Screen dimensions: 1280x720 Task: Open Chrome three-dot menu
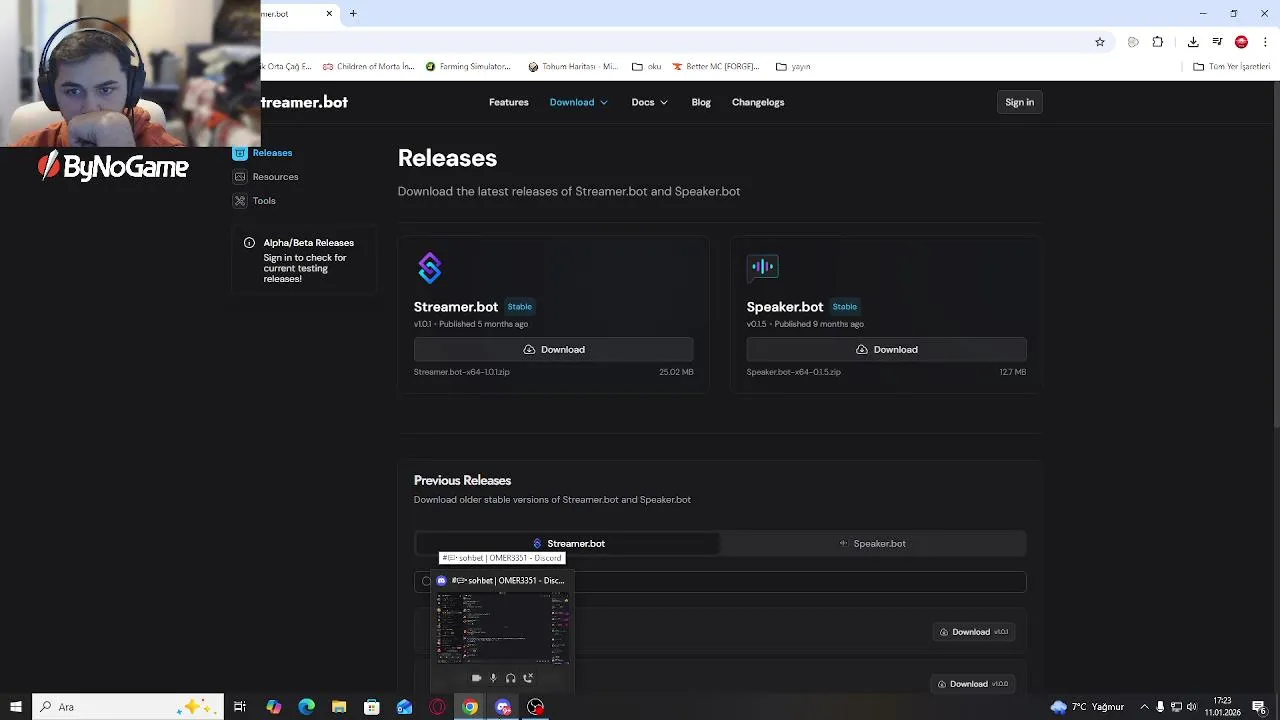coord(1266,42)
